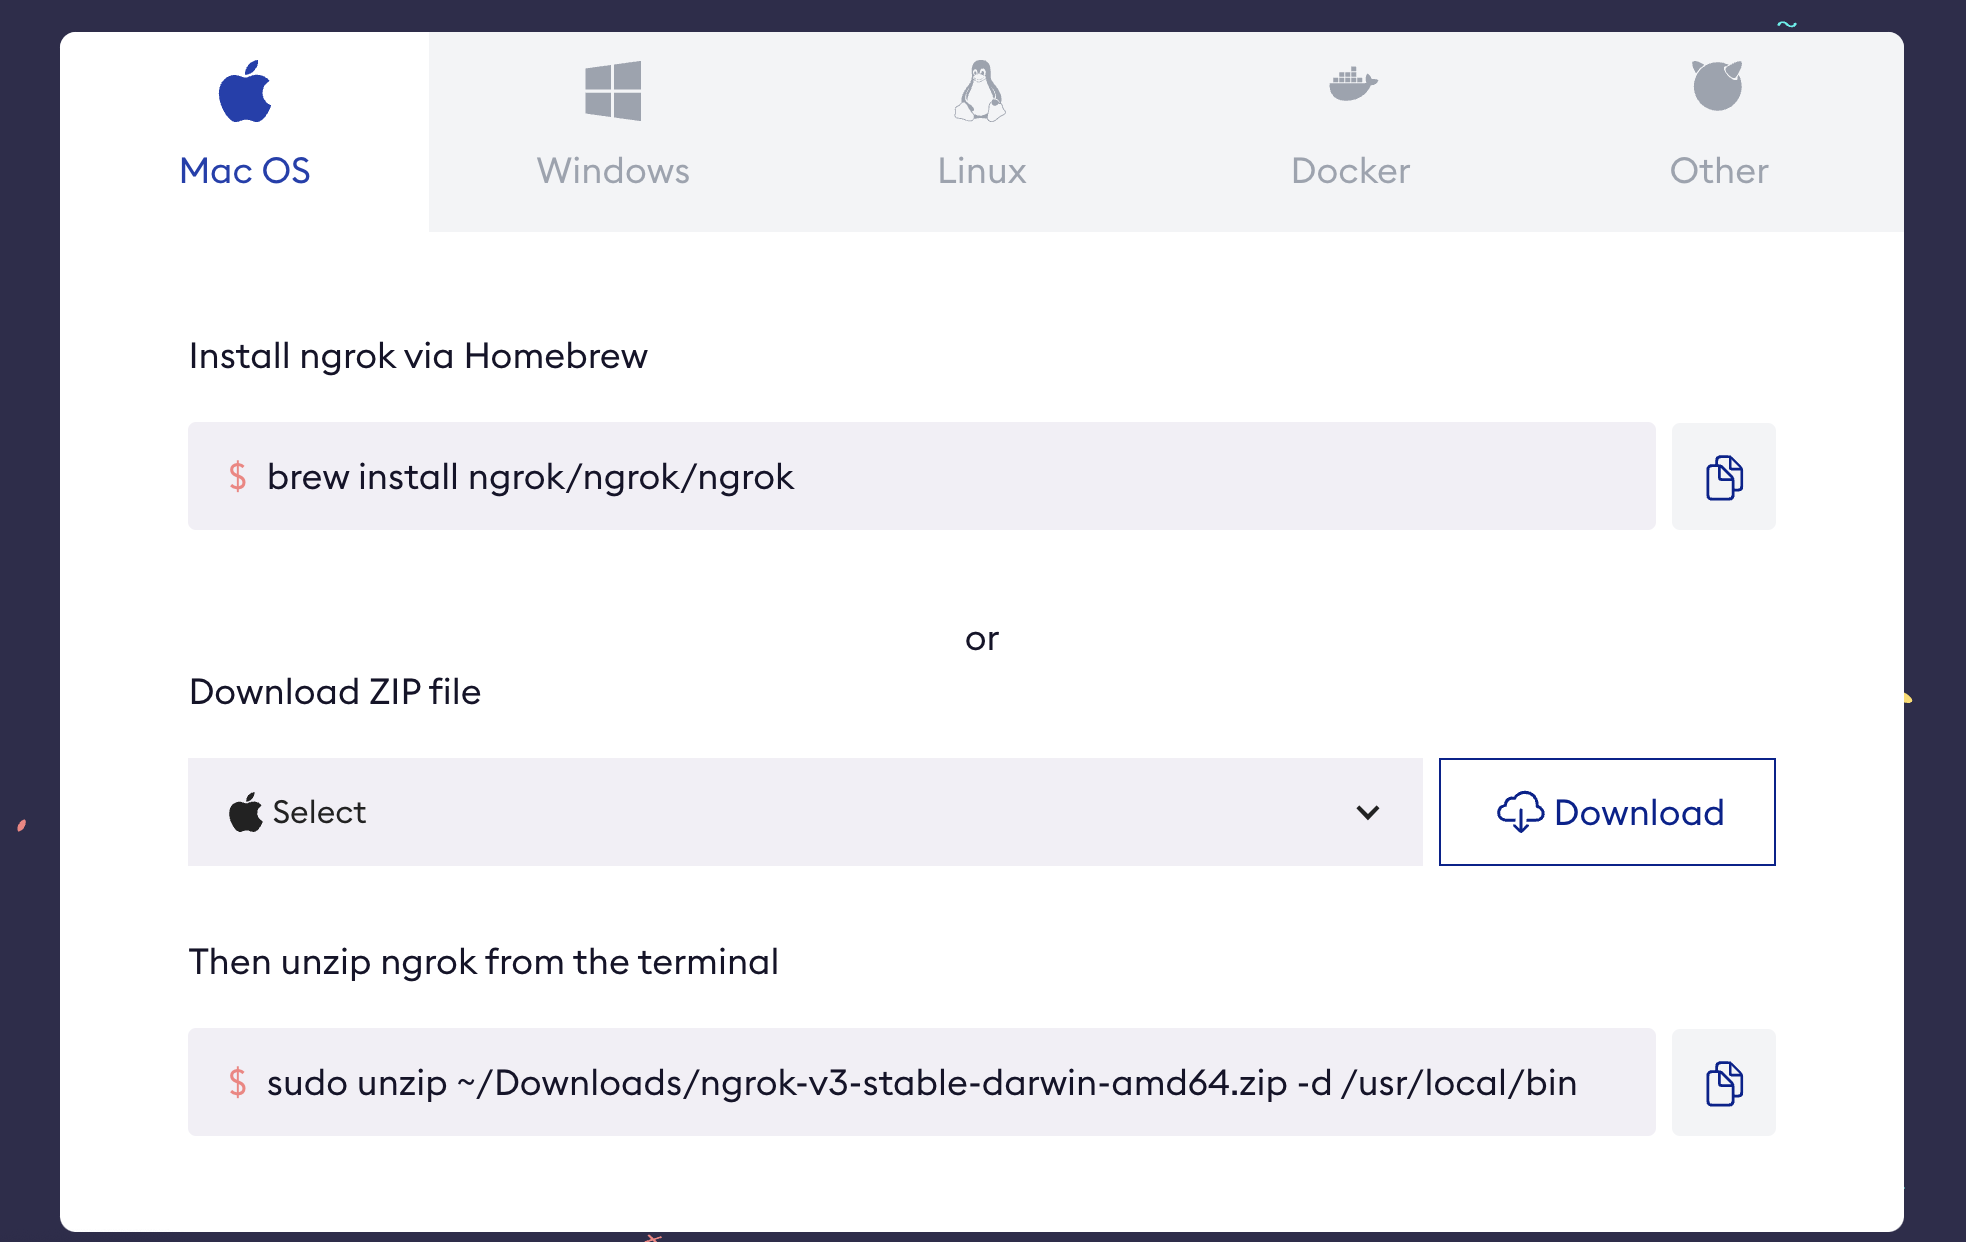The height and width of the screenshot is (1242, 1966).
Task: Click the cloud download icon
Action: 1519,812
